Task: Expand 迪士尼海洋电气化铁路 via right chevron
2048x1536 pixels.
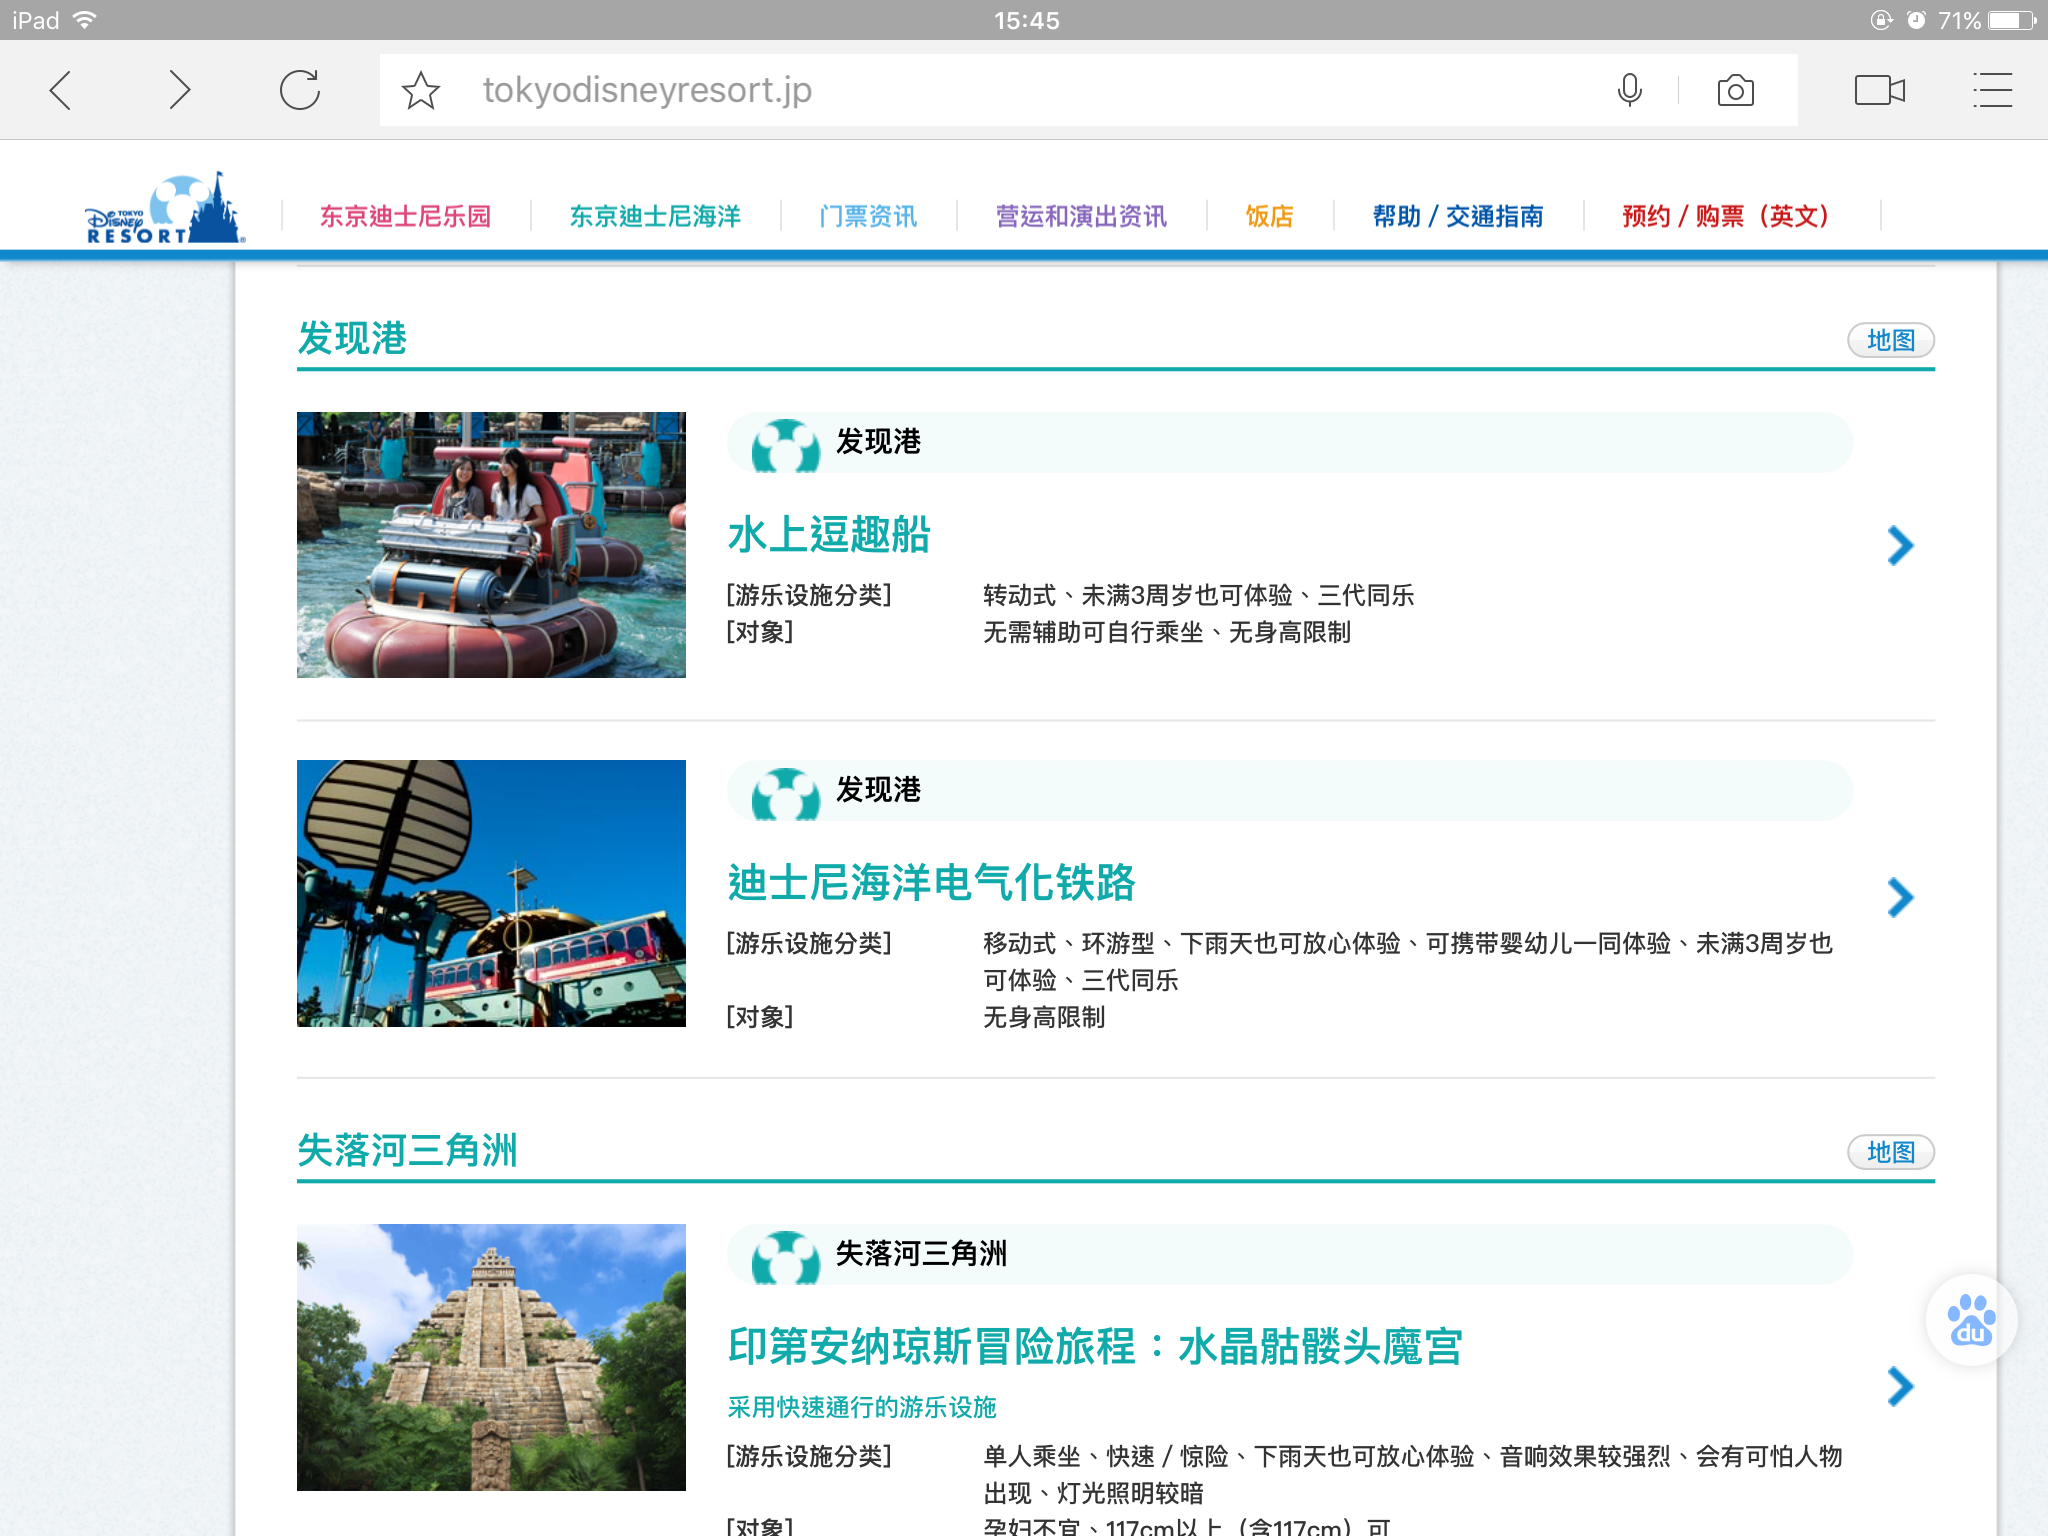Action: (x=1900, y=898)
